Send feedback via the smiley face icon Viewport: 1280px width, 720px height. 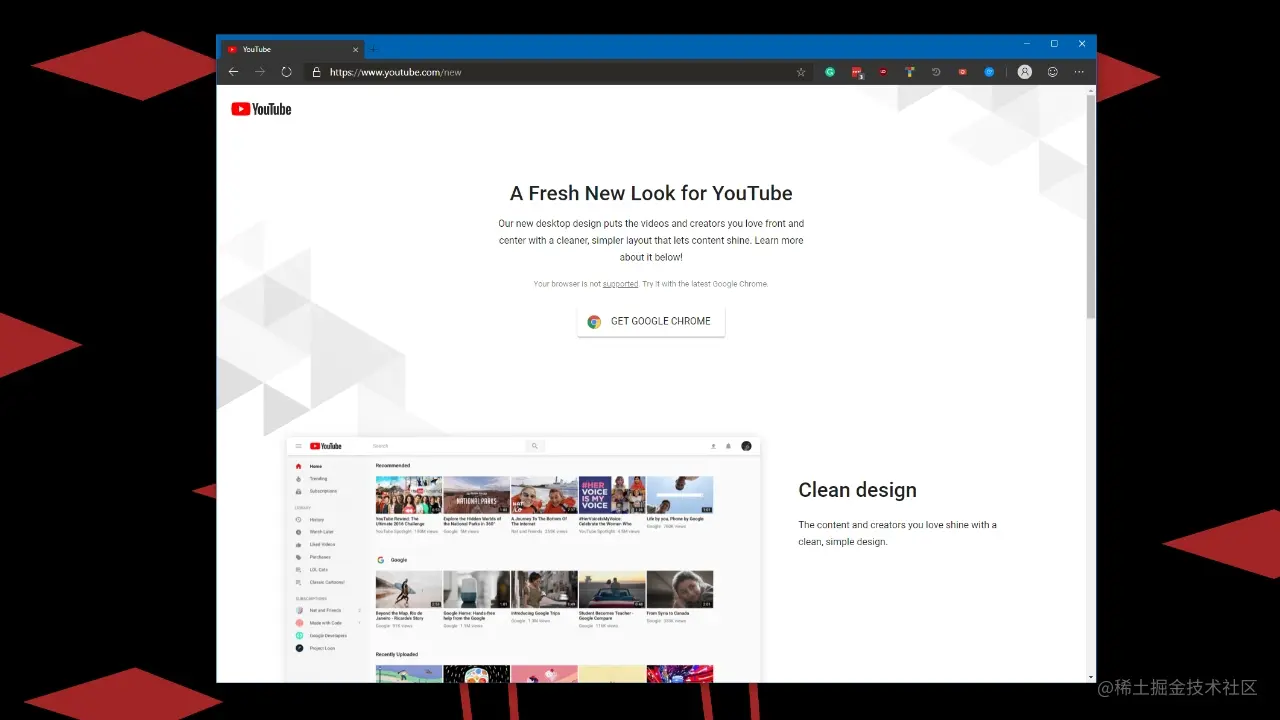pyautogui.click(x=1053, y=72)
